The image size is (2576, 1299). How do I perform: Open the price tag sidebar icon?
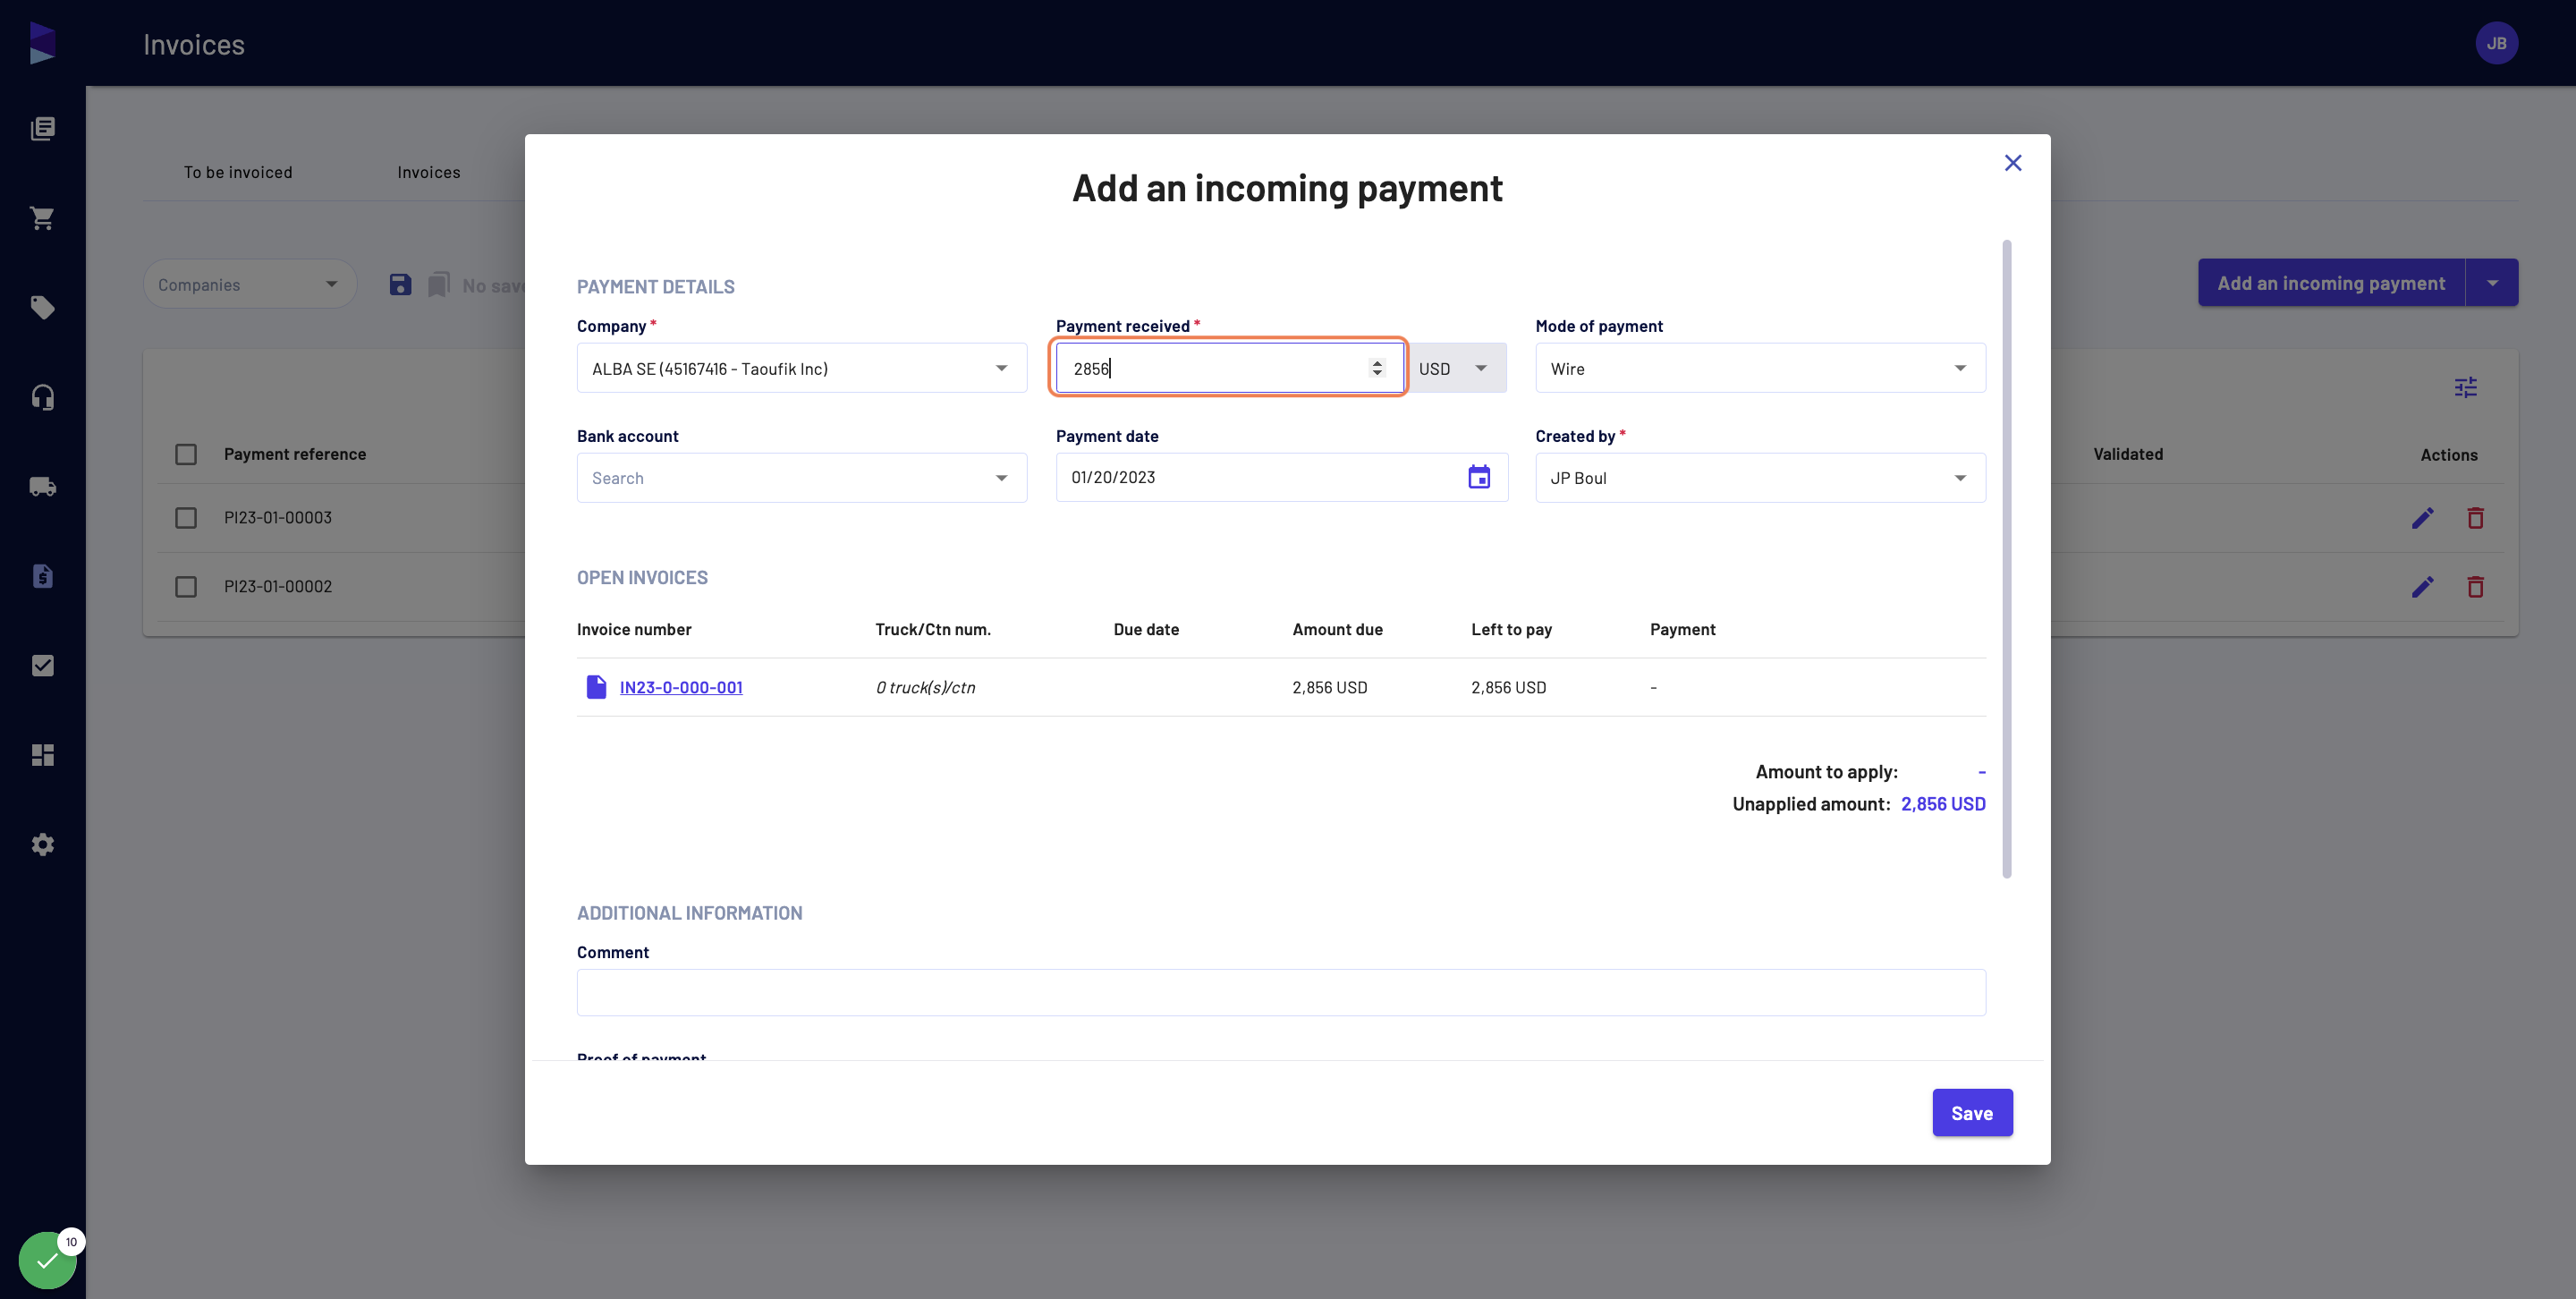tap(42, 307)
